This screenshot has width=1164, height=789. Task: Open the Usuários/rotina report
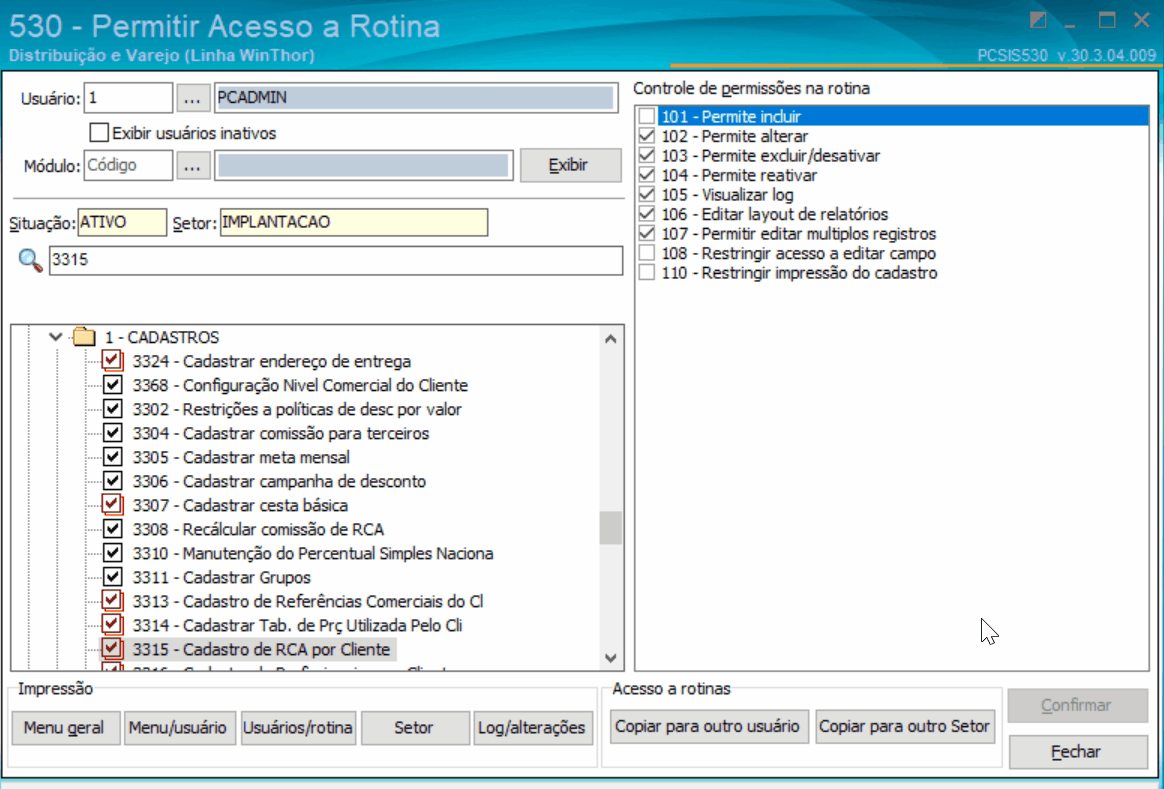tap(298, 727)
